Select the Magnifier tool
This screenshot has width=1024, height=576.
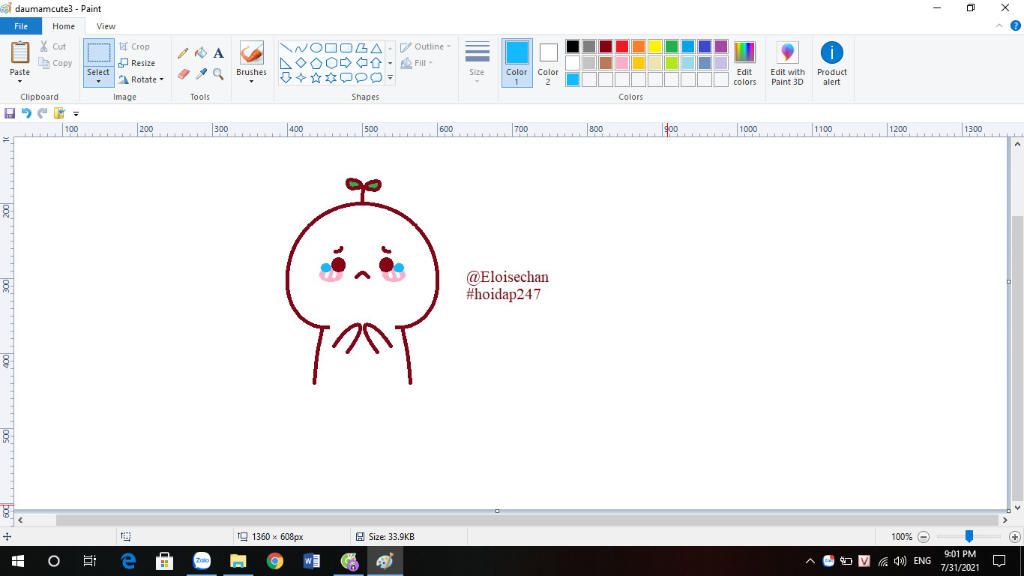(218, 74)
